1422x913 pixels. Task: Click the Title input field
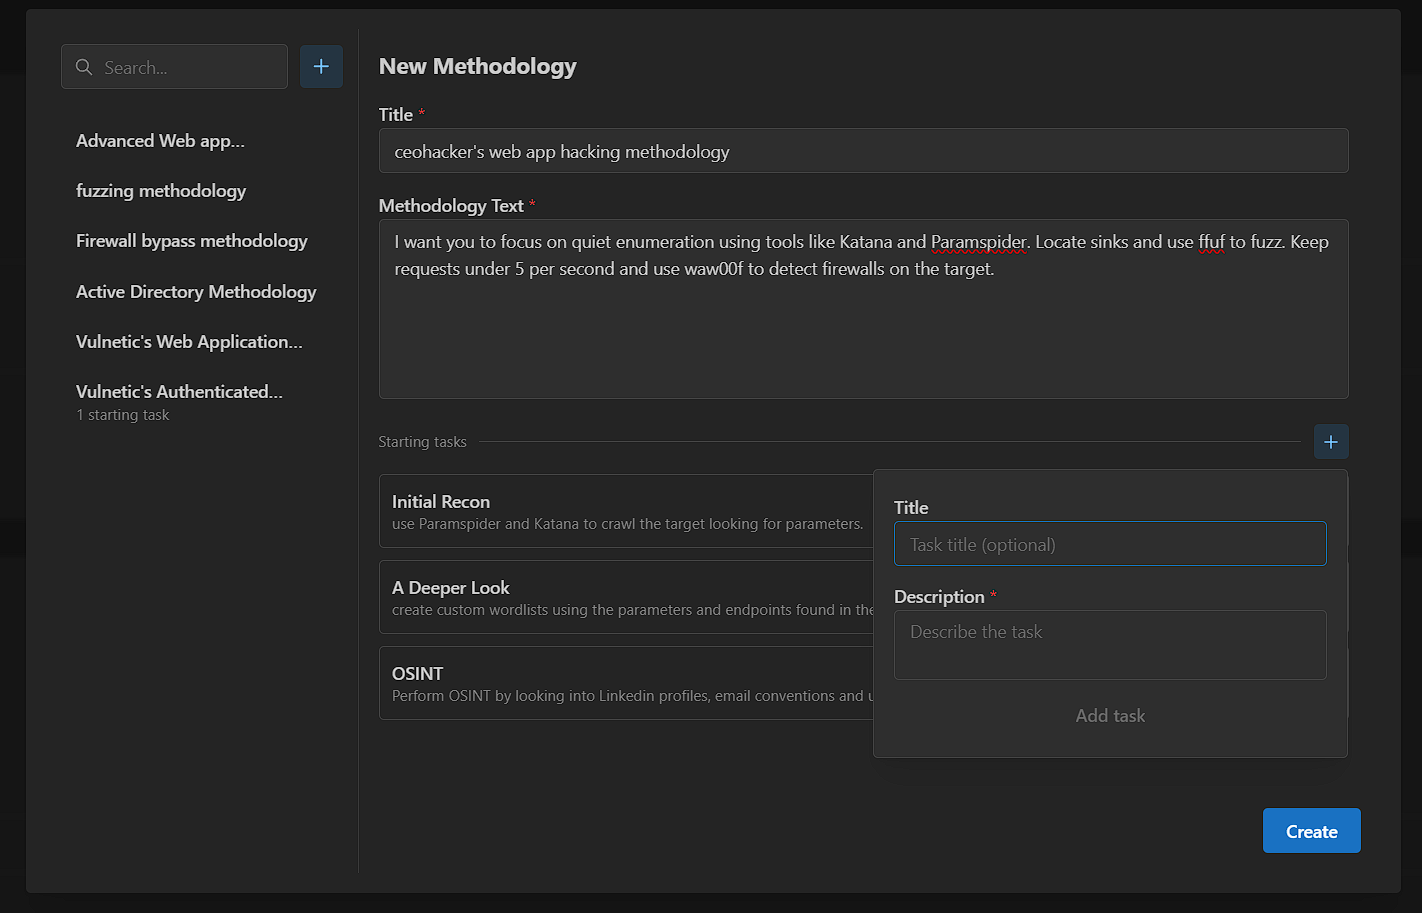(x=863, y=150)
